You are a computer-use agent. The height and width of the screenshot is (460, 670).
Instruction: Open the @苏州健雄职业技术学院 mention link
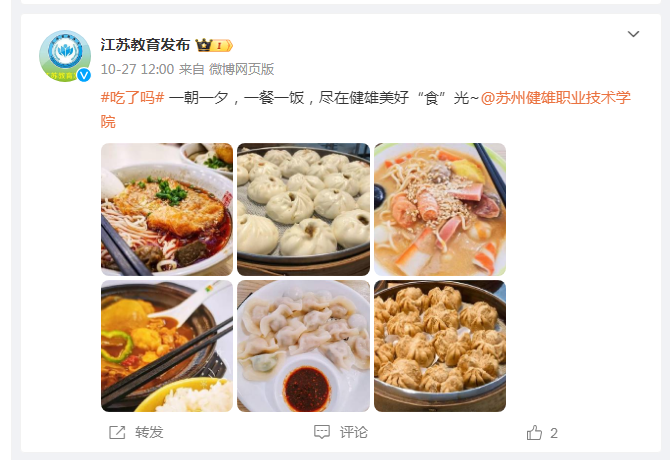click(365, 110)
